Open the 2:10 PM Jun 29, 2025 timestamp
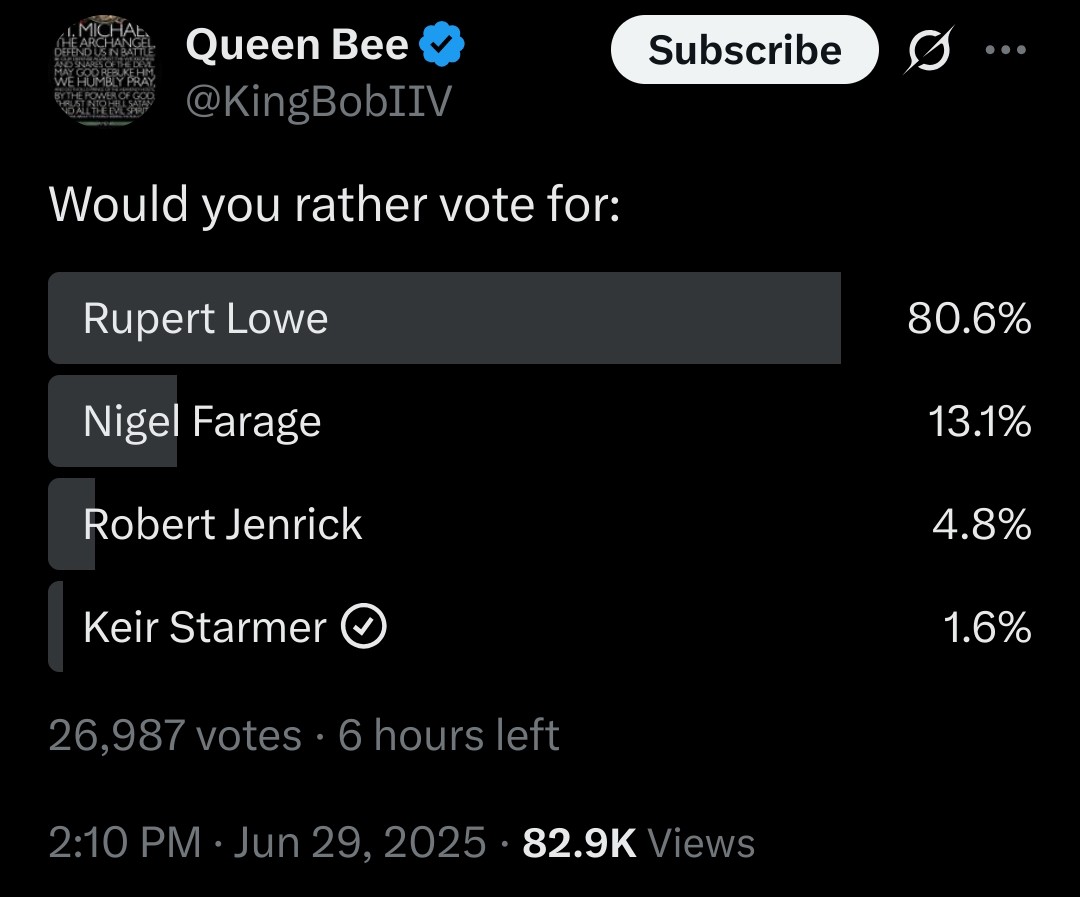Viewport: 1080px width, 897px height. (x=267, y=842)
